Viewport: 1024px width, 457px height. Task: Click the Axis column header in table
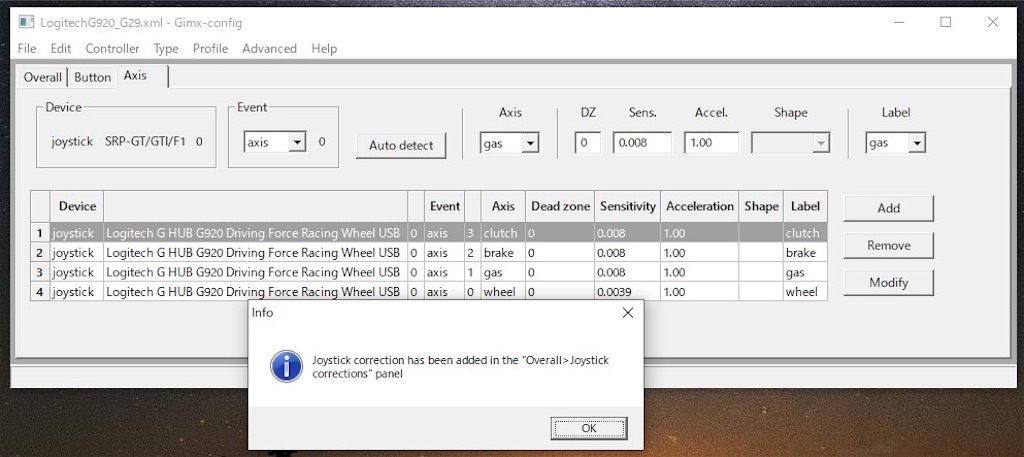(x=503, y=206)
